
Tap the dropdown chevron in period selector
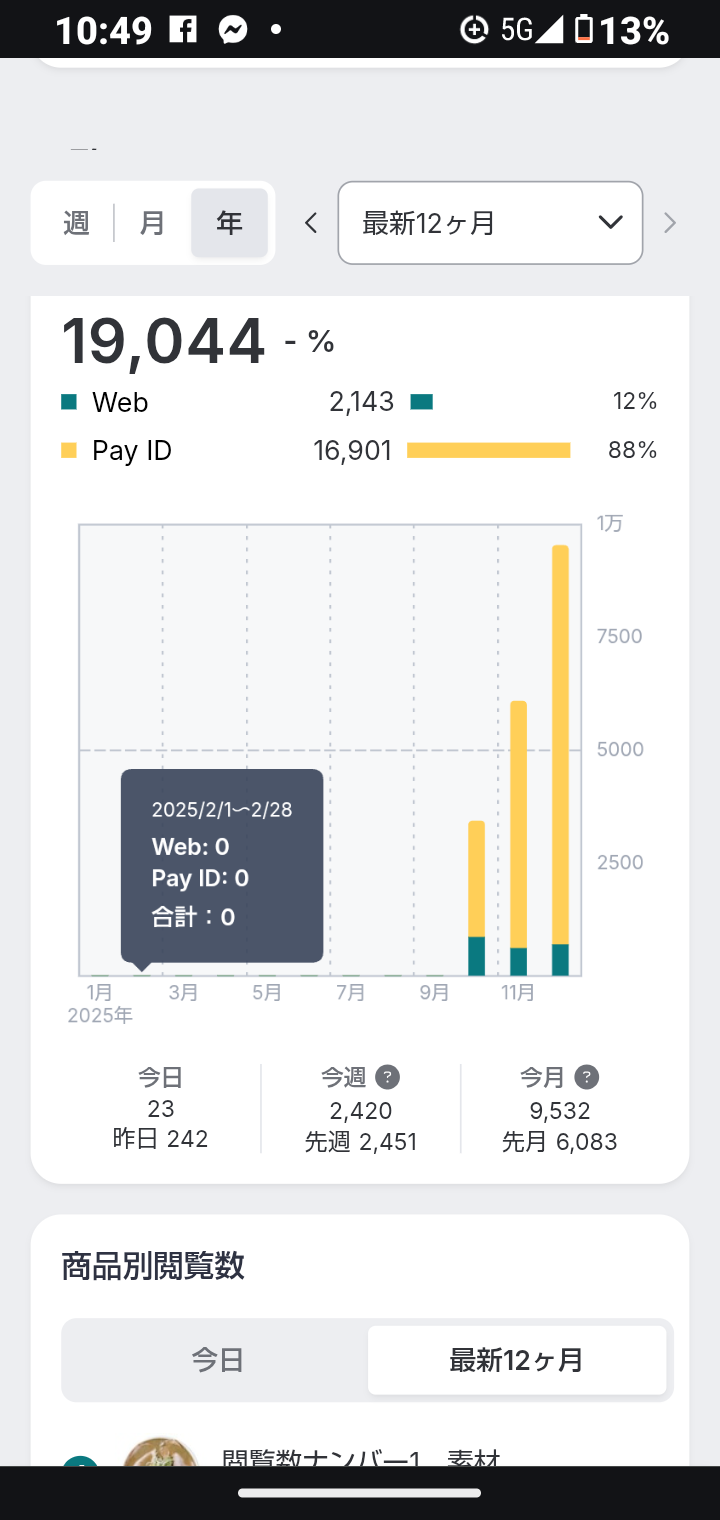[x=610, y=223]
